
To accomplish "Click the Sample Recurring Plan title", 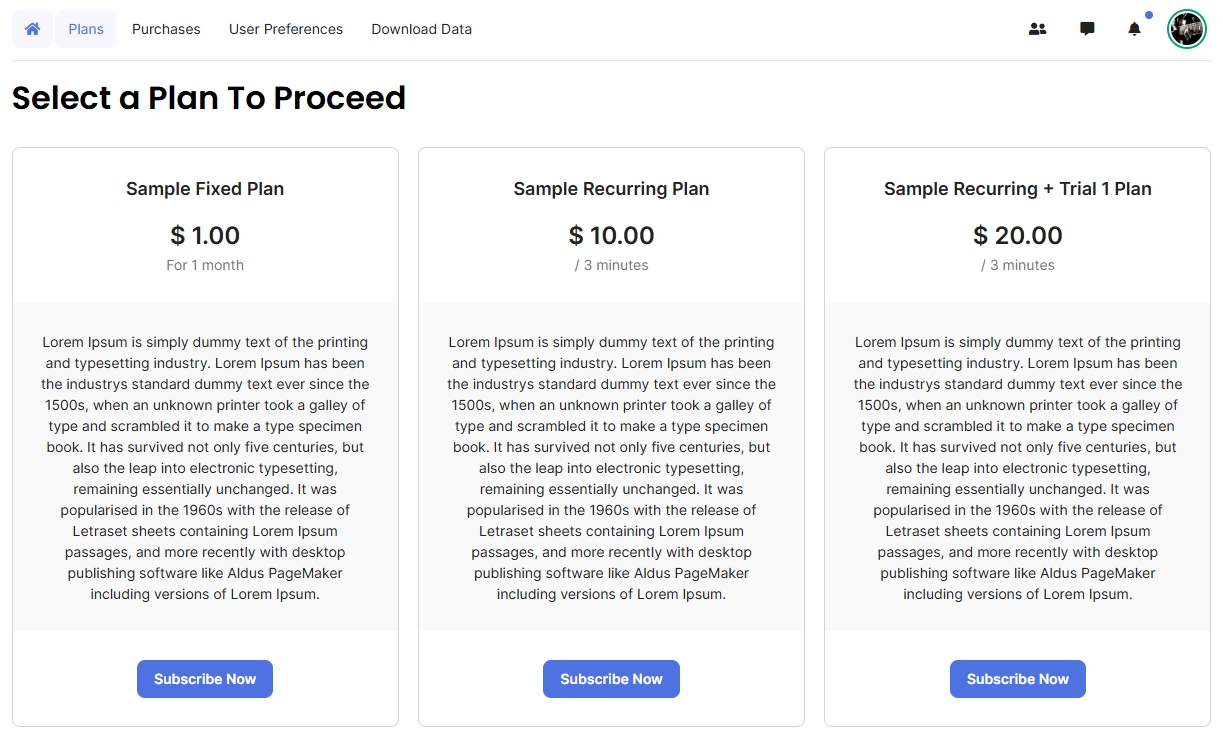I will 611,189.
